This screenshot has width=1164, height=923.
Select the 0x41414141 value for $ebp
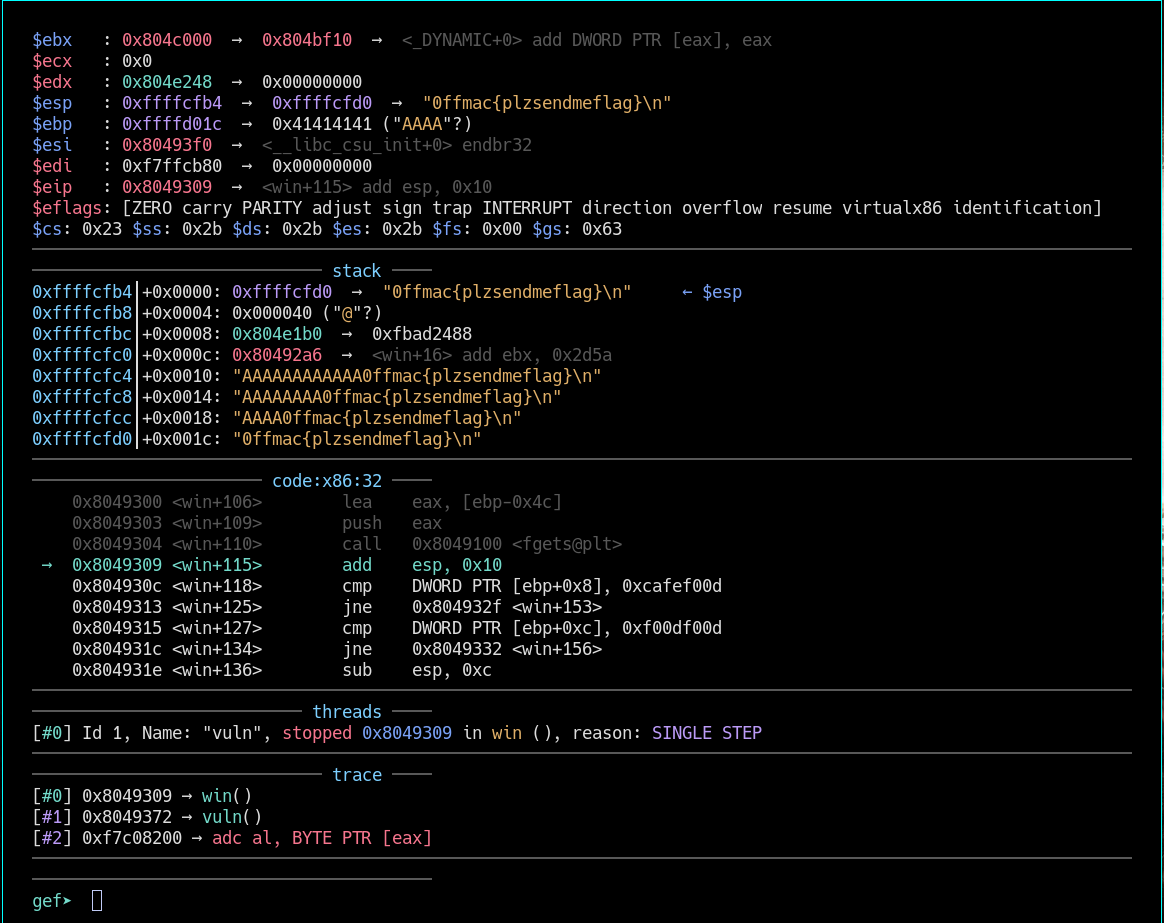(x=321, y=124)
